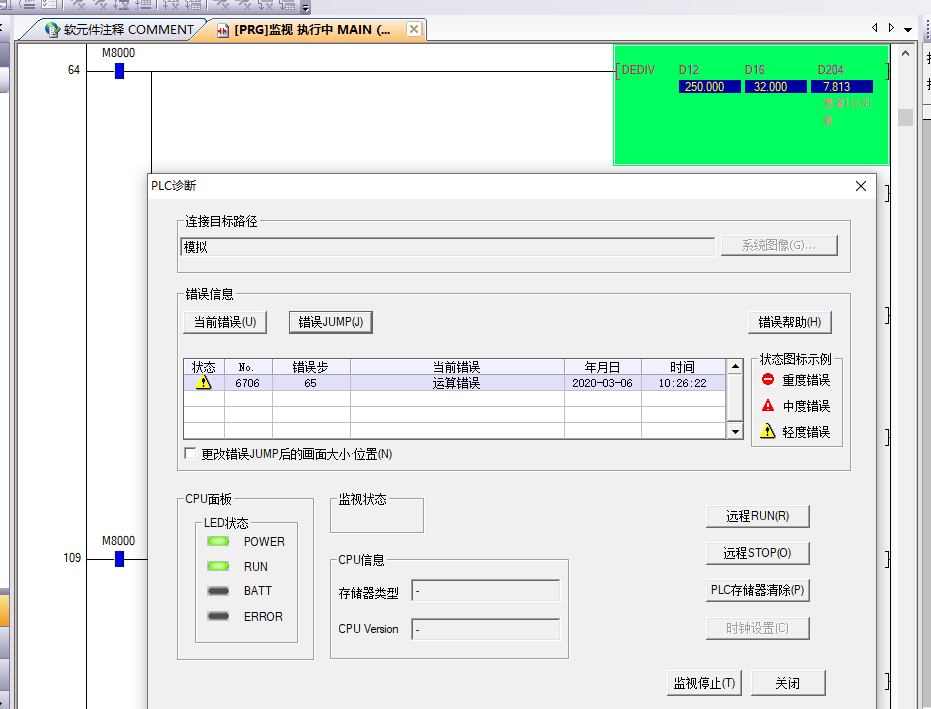Click the red triangle 中度错误 legend icon

click(x=768, y=406)
